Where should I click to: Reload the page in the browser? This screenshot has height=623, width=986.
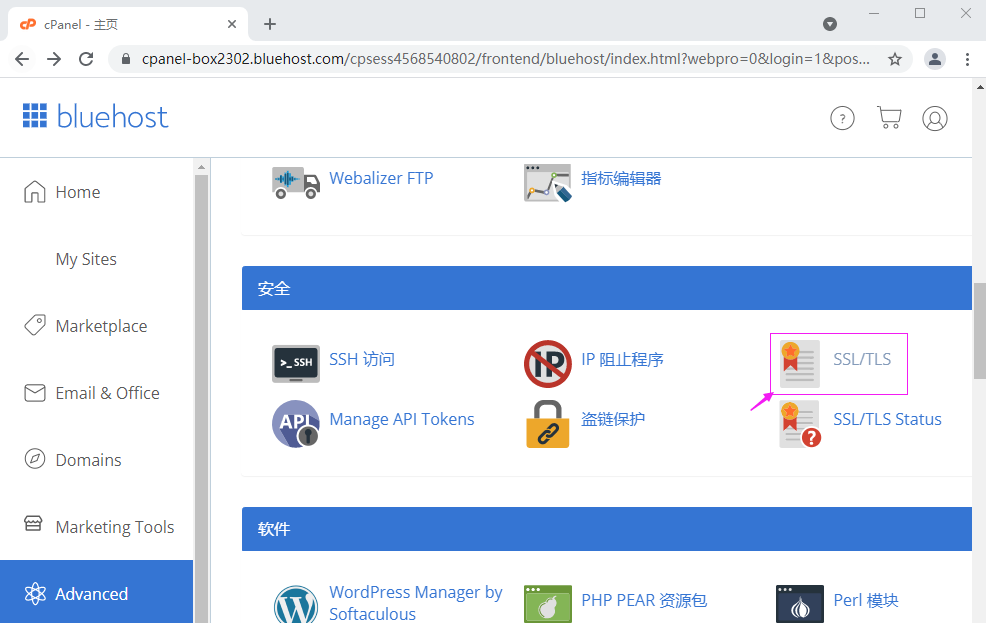click(86, 59)
